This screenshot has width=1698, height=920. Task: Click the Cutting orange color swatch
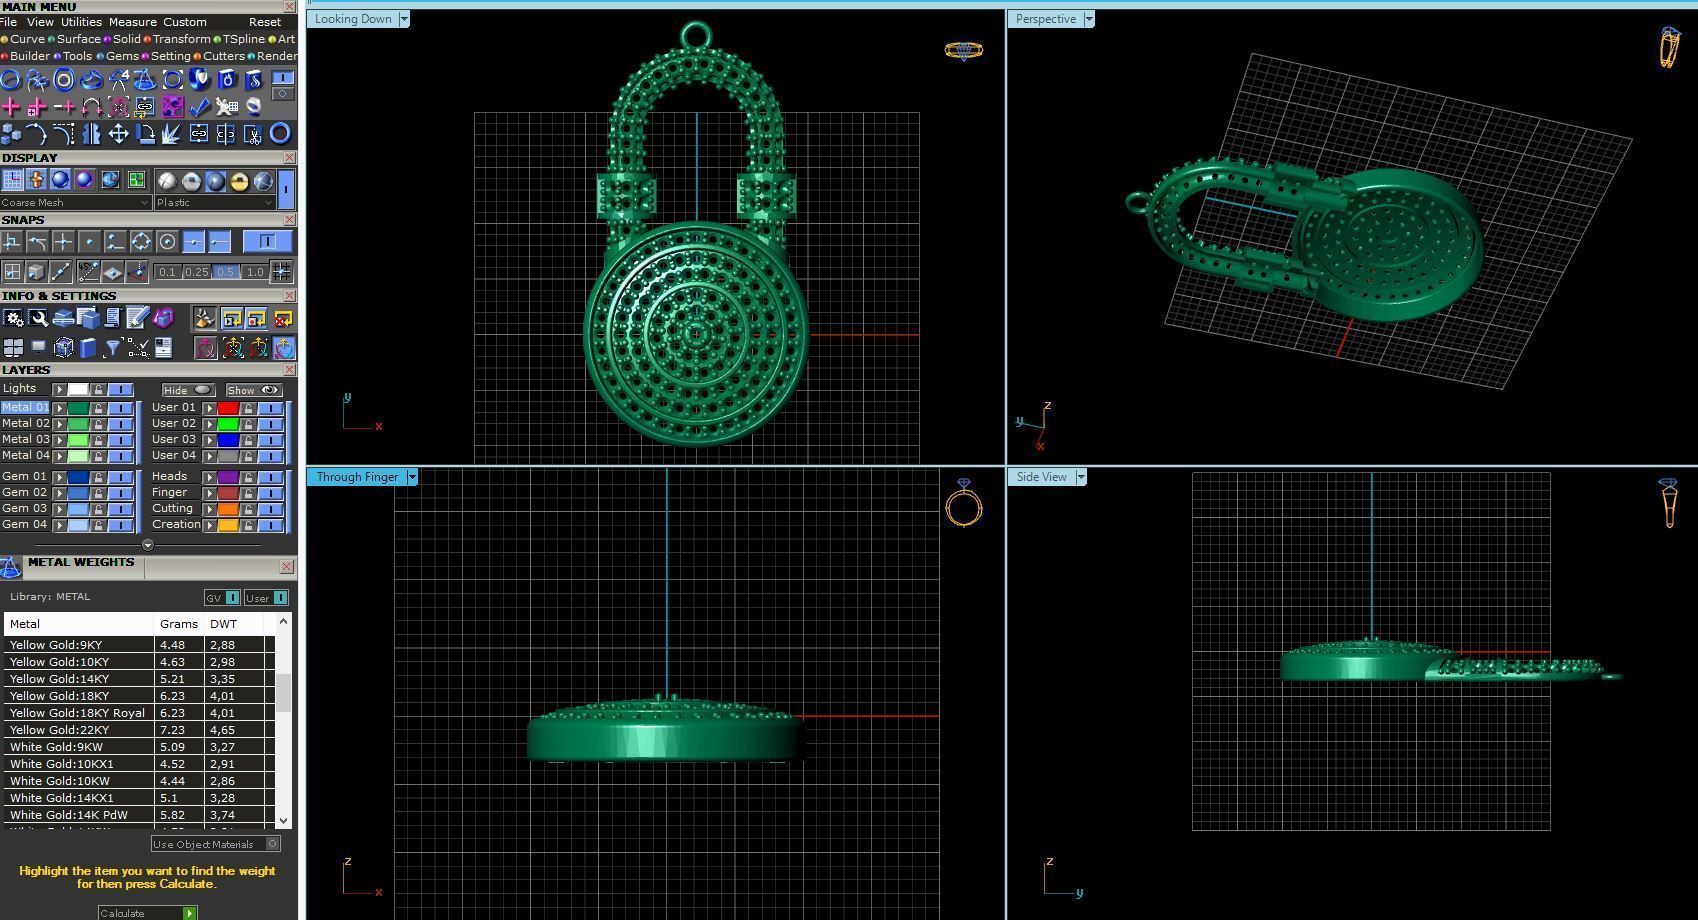(228, 509)
